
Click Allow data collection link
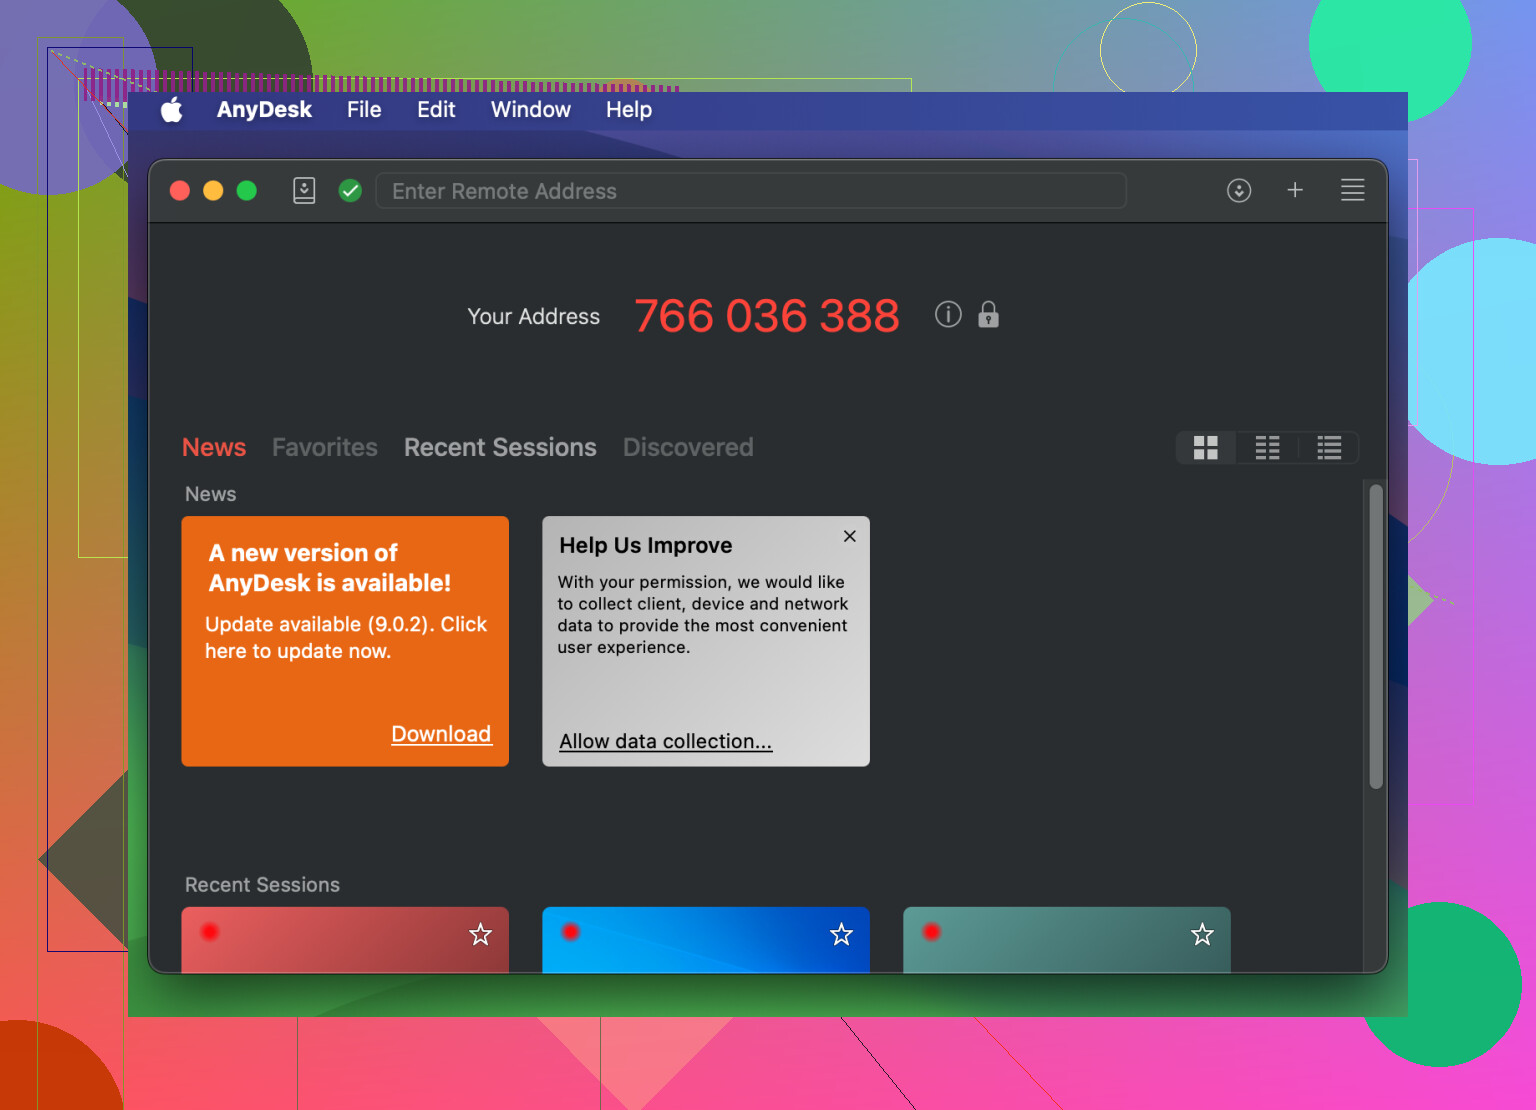coord(665,741)
